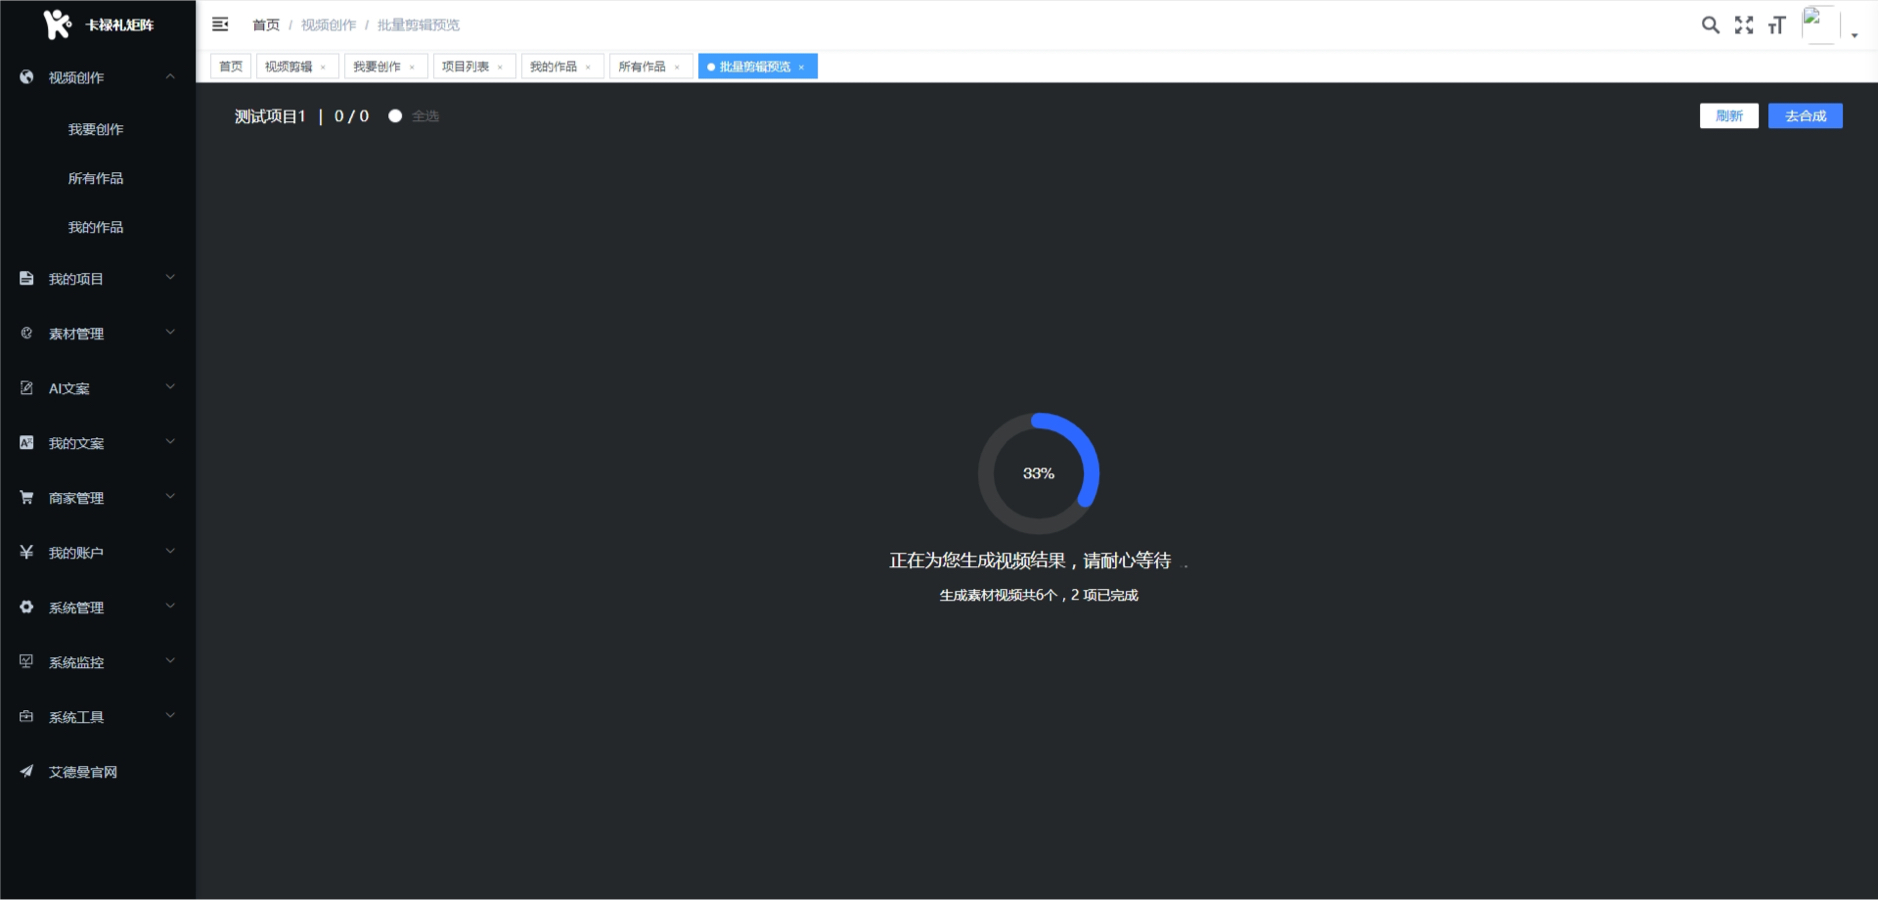
Task: Toggle fullscreen with the expand icon
Action: tap(1744, 25)
